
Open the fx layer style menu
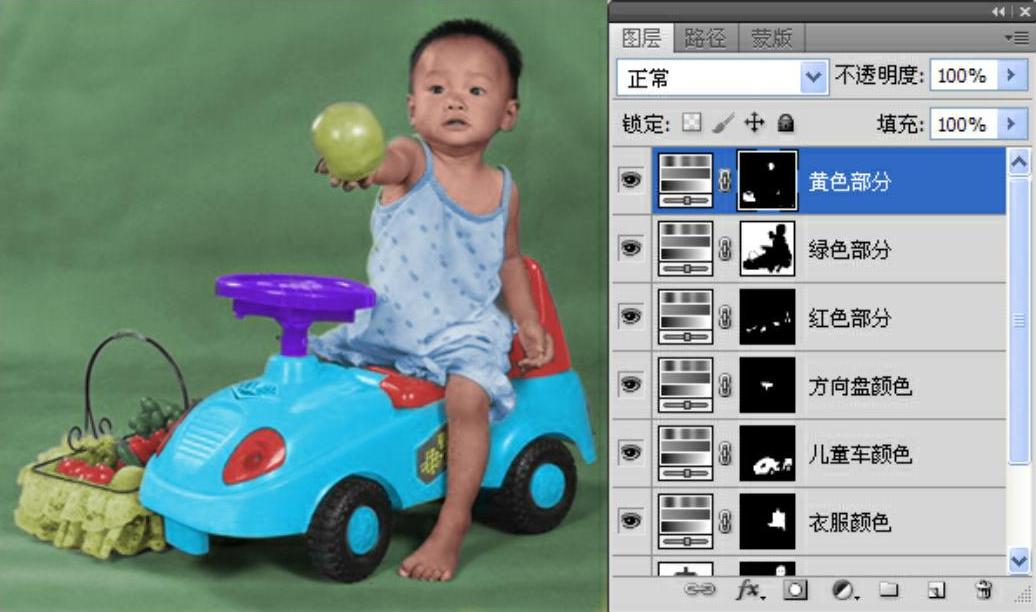point(750,589)
